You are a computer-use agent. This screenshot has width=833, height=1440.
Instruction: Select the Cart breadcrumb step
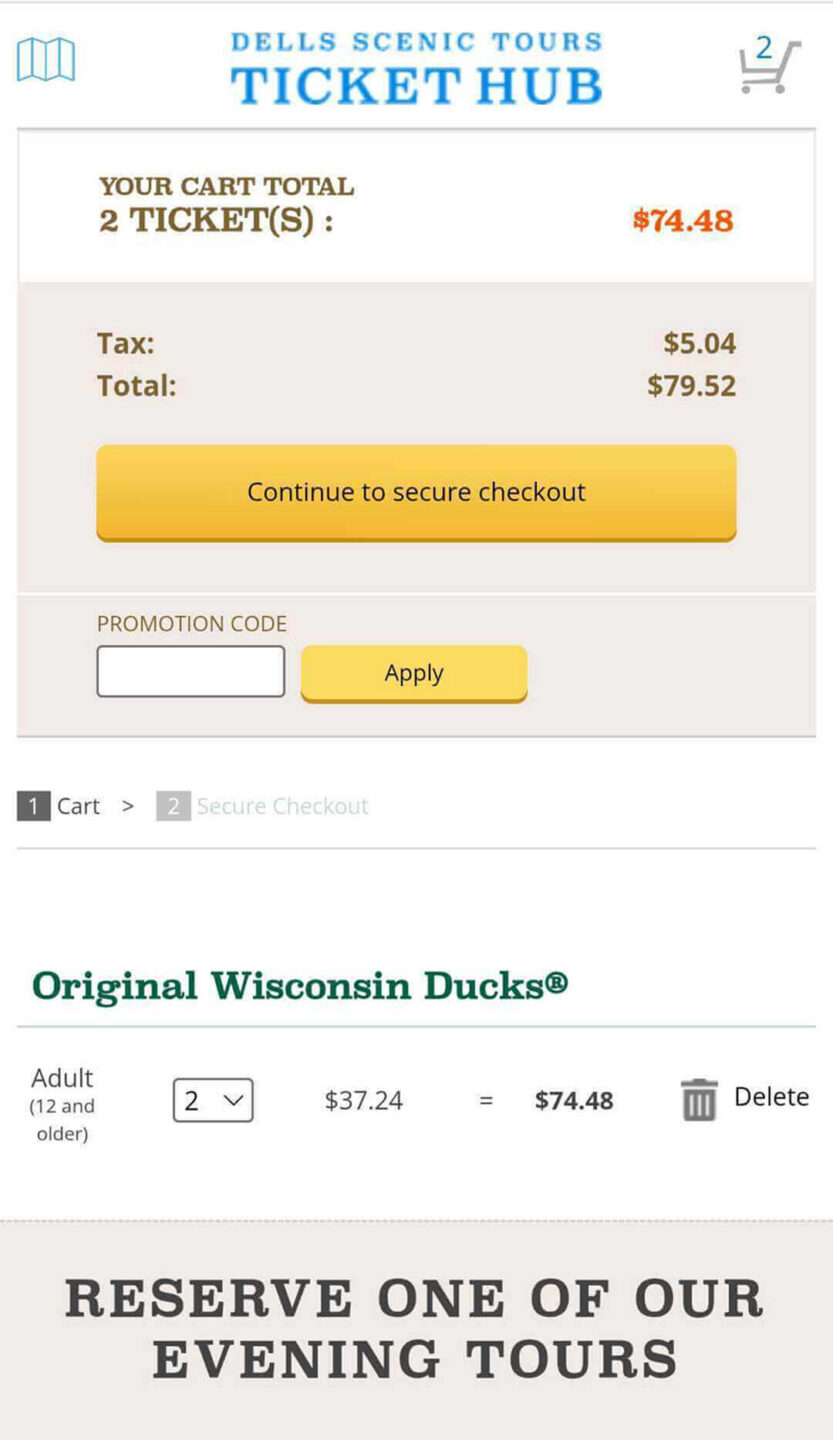(x=78, y=806)
